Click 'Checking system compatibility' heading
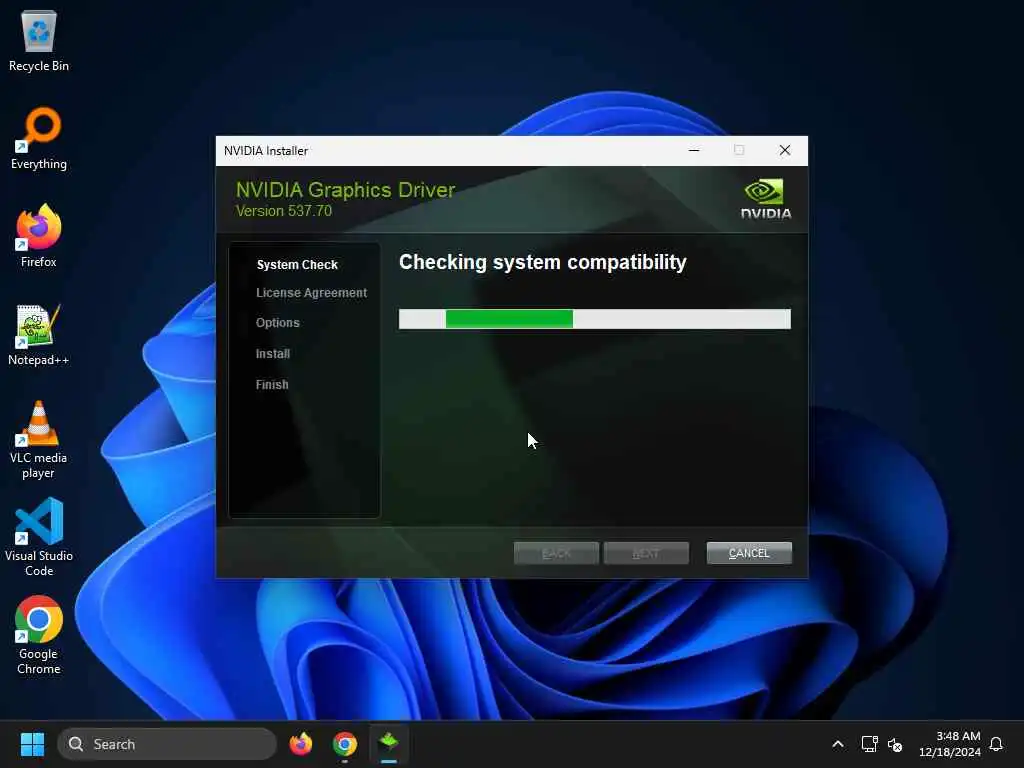 click(x=543, y=263)
